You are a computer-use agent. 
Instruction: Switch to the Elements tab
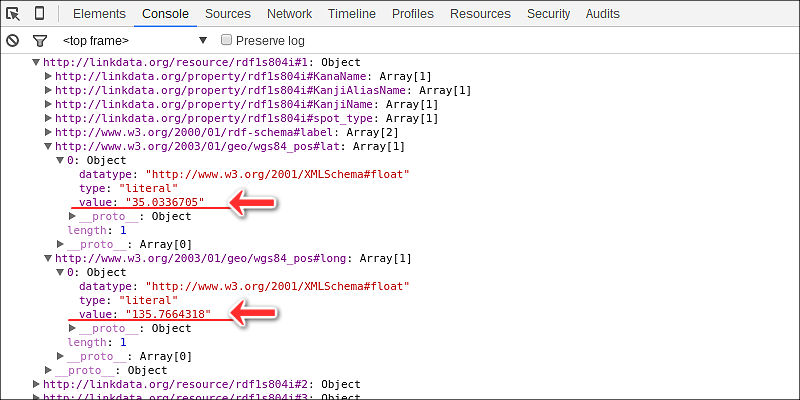[99, 14]
